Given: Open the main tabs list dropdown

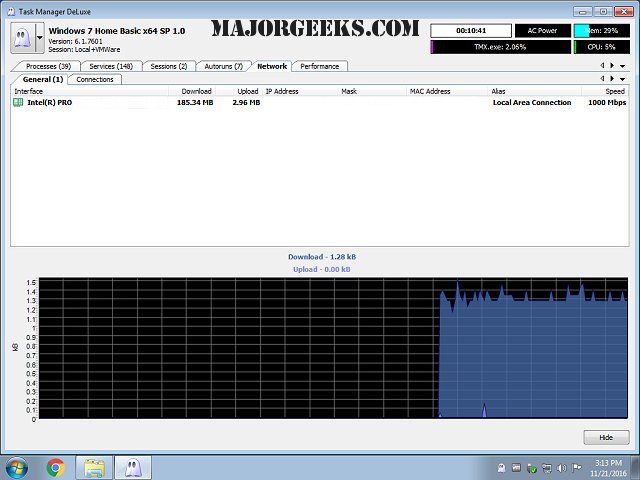Looking at the screenshot, I should 622,66.
